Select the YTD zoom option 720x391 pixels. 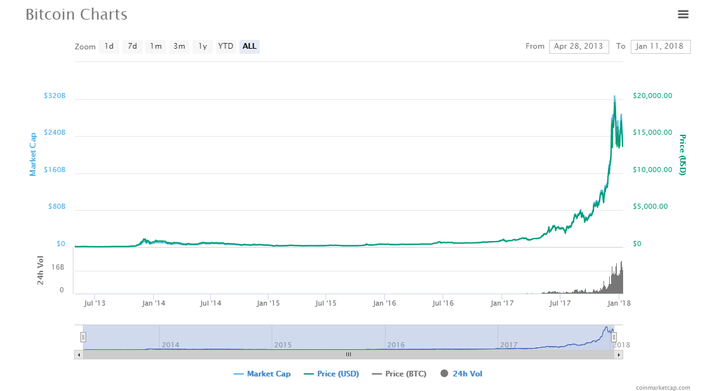(225, 46)
